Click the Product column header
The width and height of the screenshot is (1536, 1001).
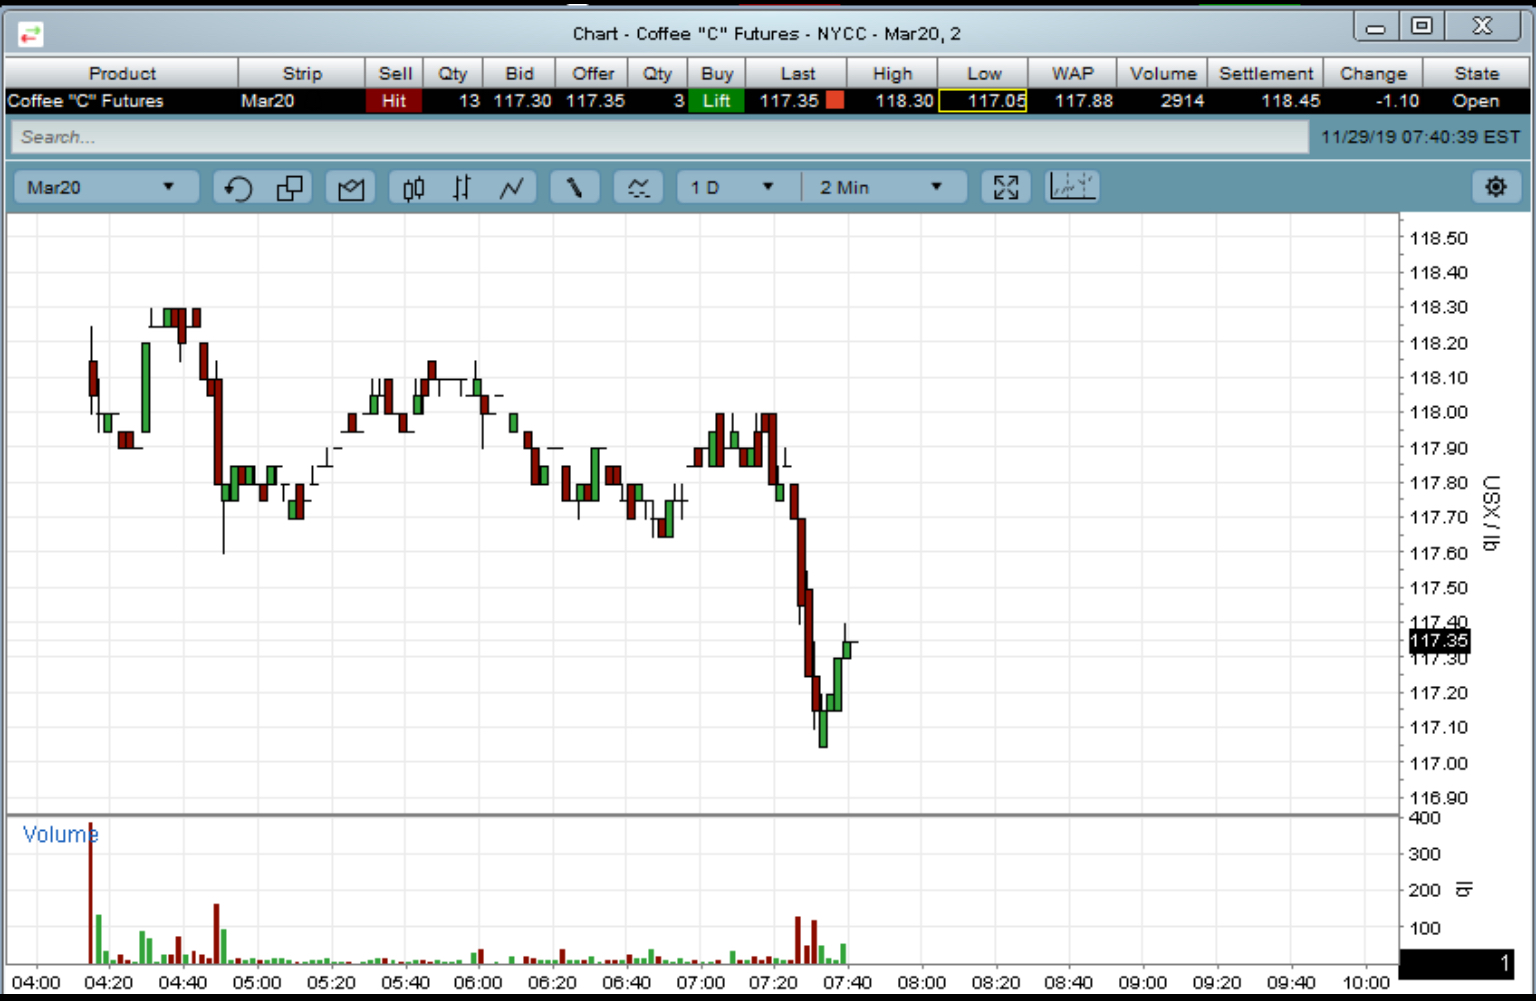click(122, 73)
